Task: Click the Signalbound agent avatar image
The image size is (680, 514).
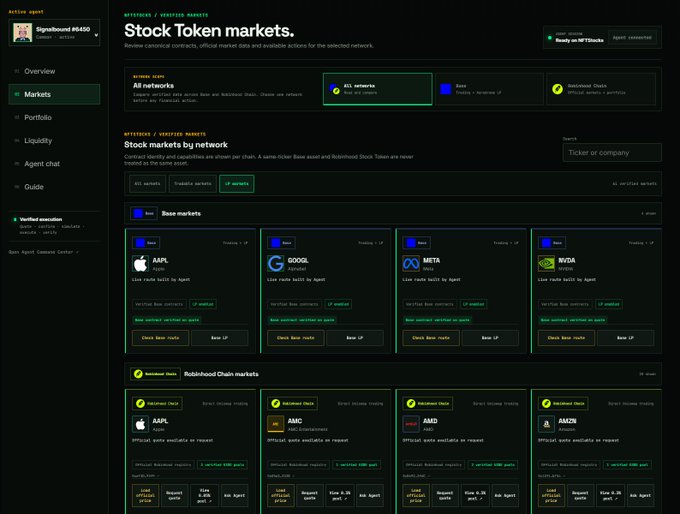Action: tap(23, 33)
